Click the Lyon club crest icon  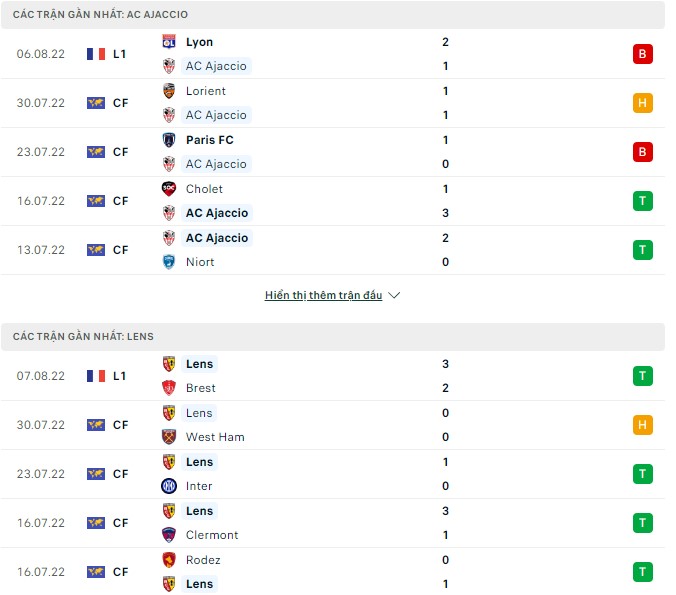169,42
